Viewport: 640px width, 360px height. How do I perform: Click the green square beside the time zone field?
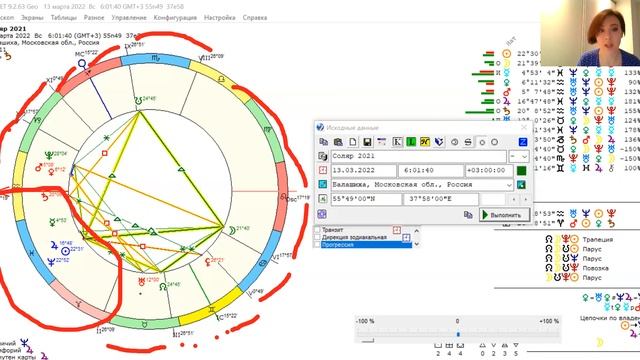click(521, 171)
